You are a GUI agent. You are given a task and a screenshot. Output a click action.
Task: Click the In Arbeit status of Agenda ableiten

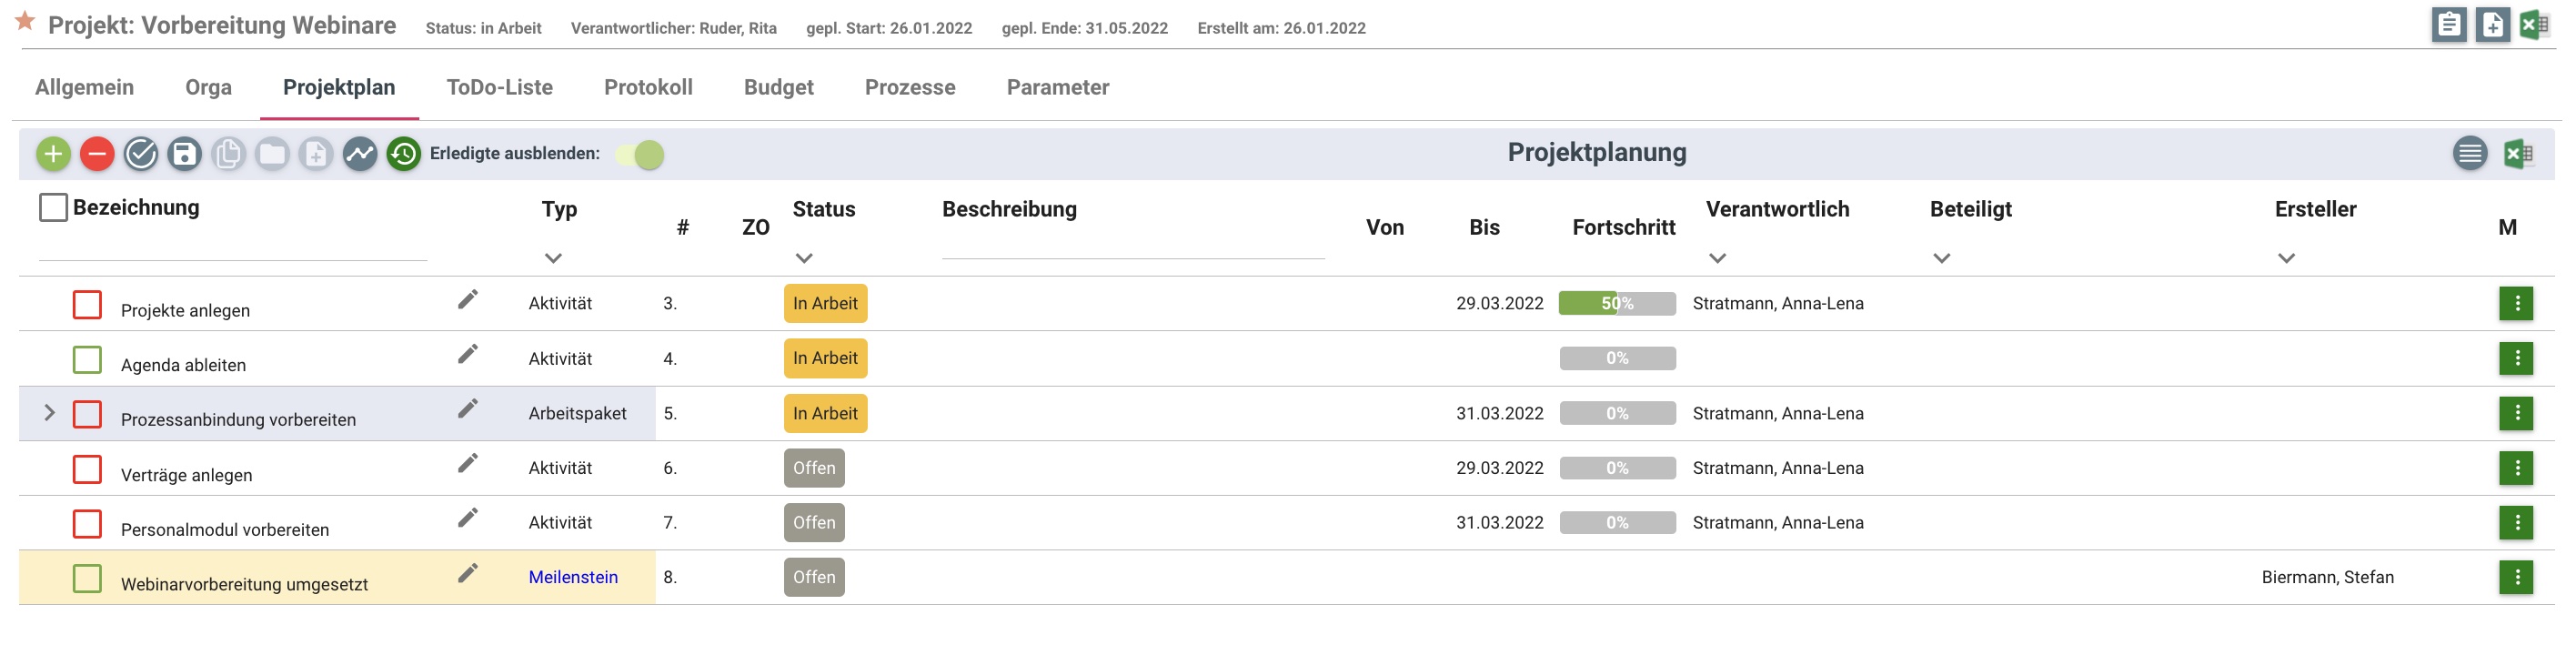pyautogui.click(x=825, y=358)
